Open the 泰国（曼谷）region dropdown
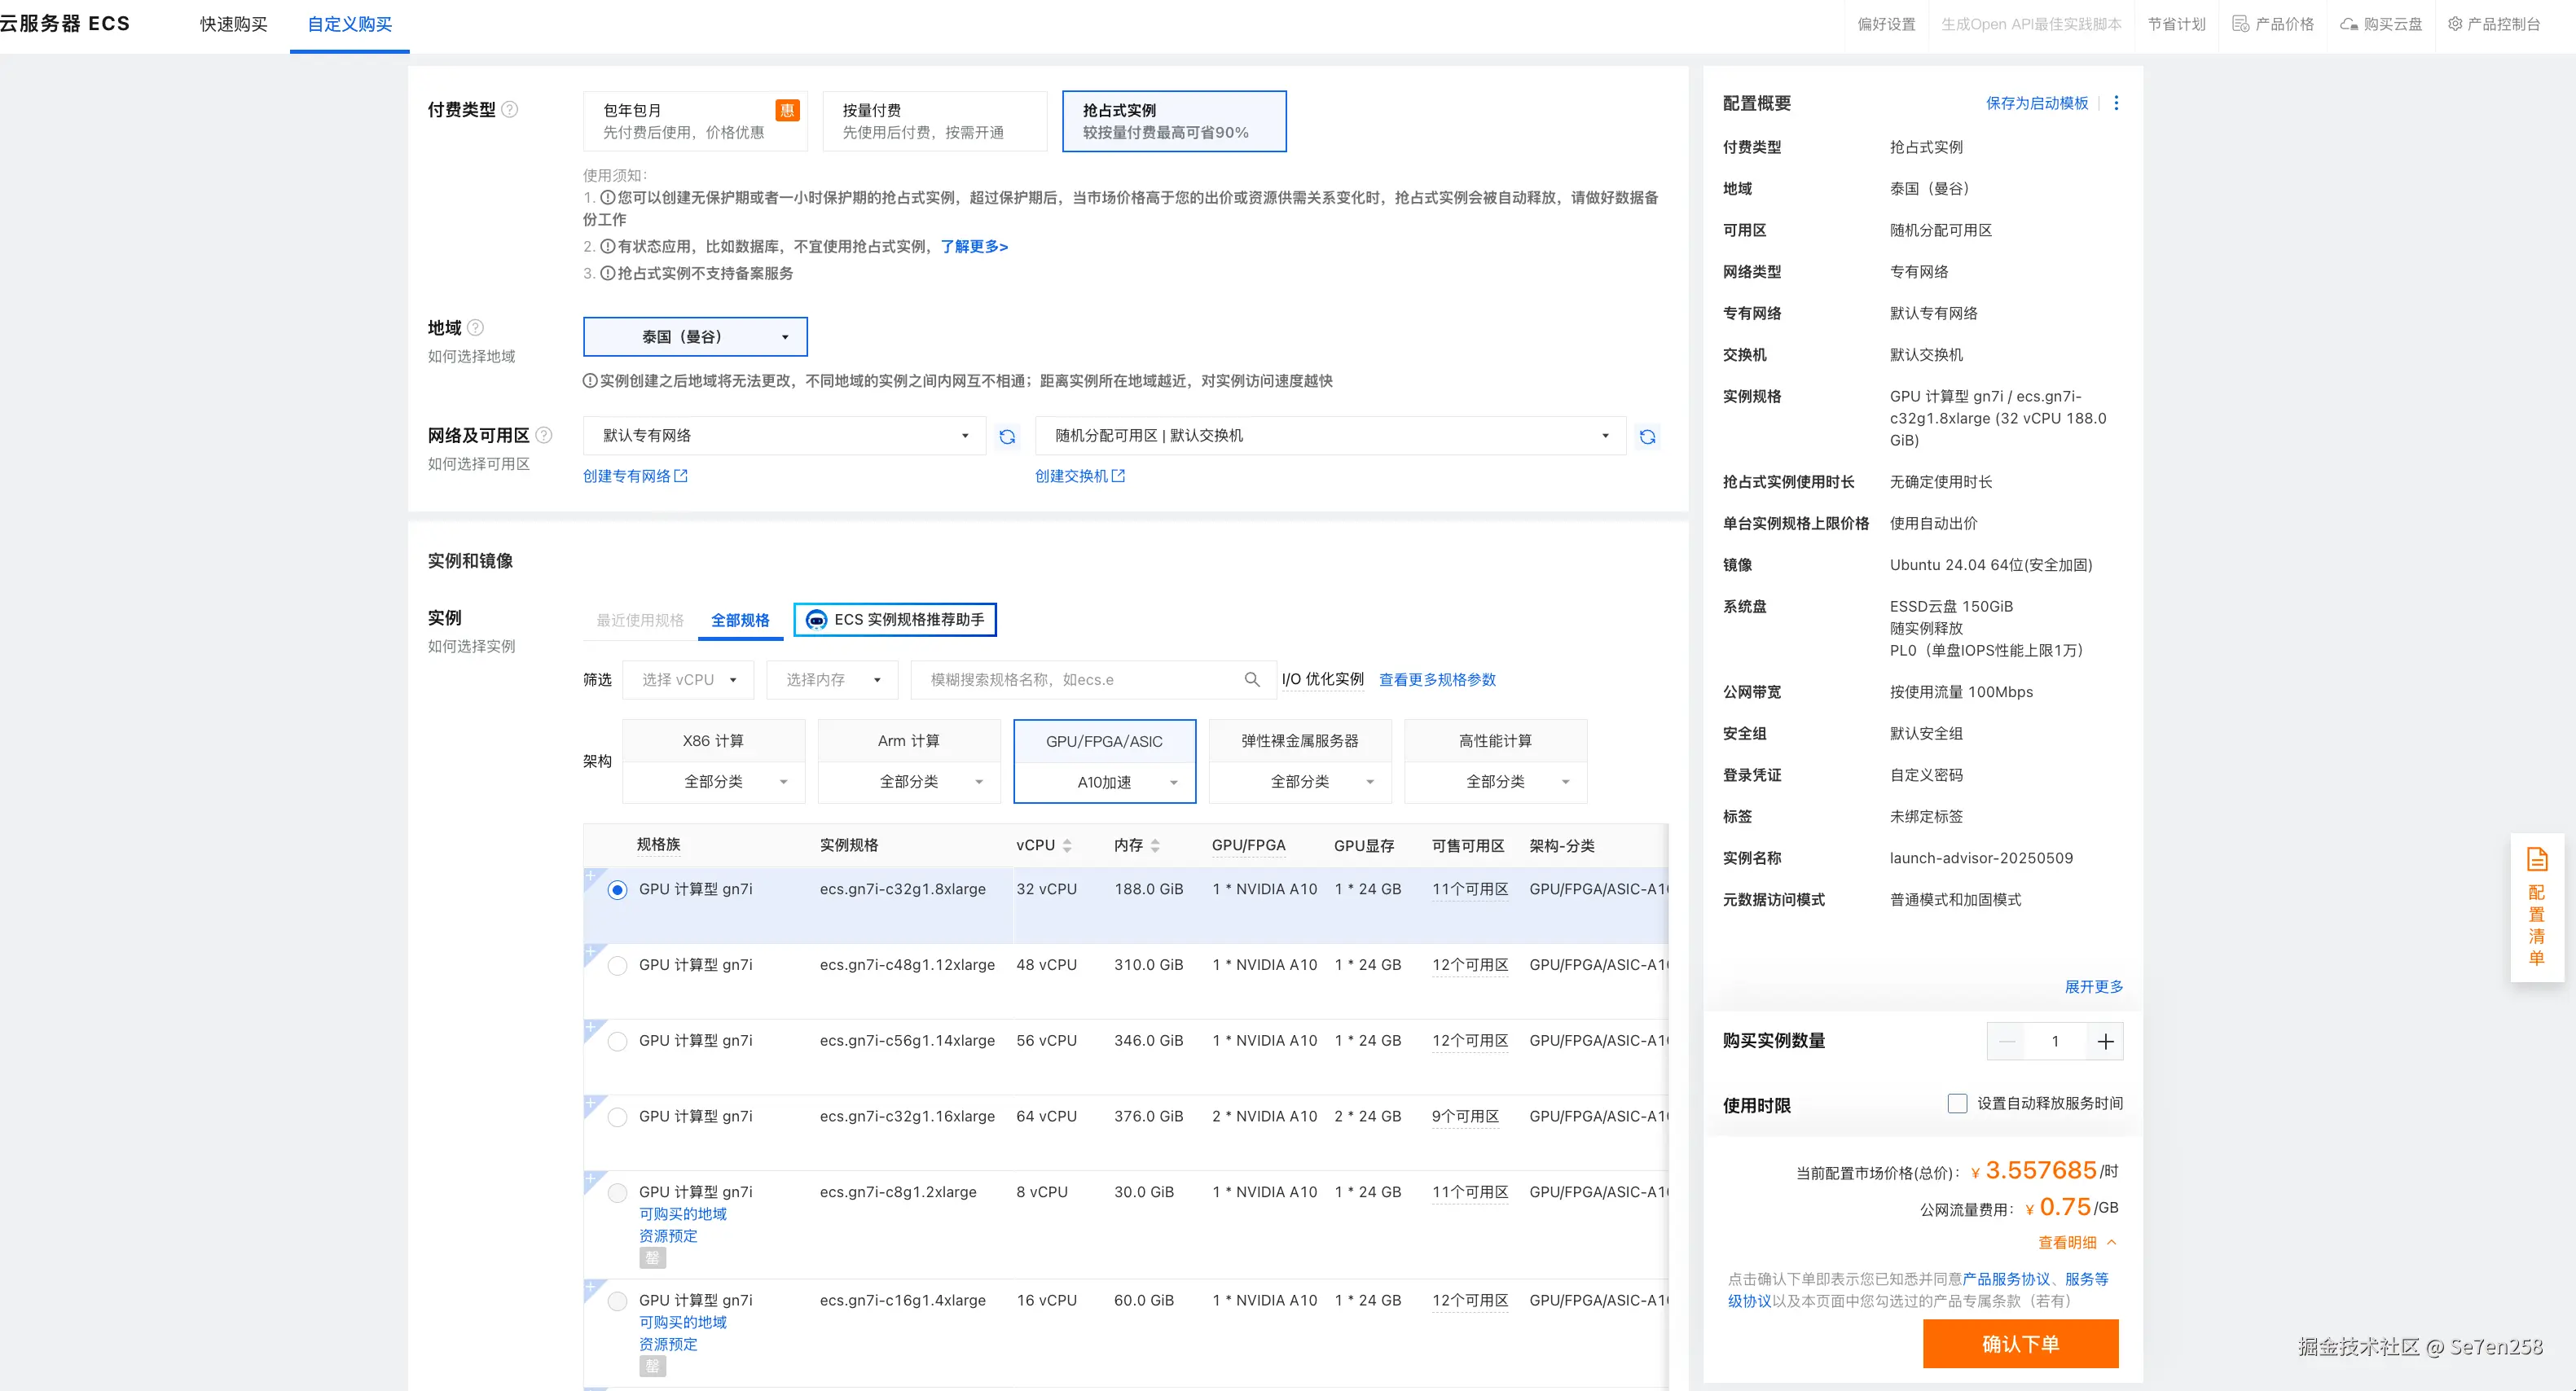Screen dimensions: 2576x1391 pos(695,337)
